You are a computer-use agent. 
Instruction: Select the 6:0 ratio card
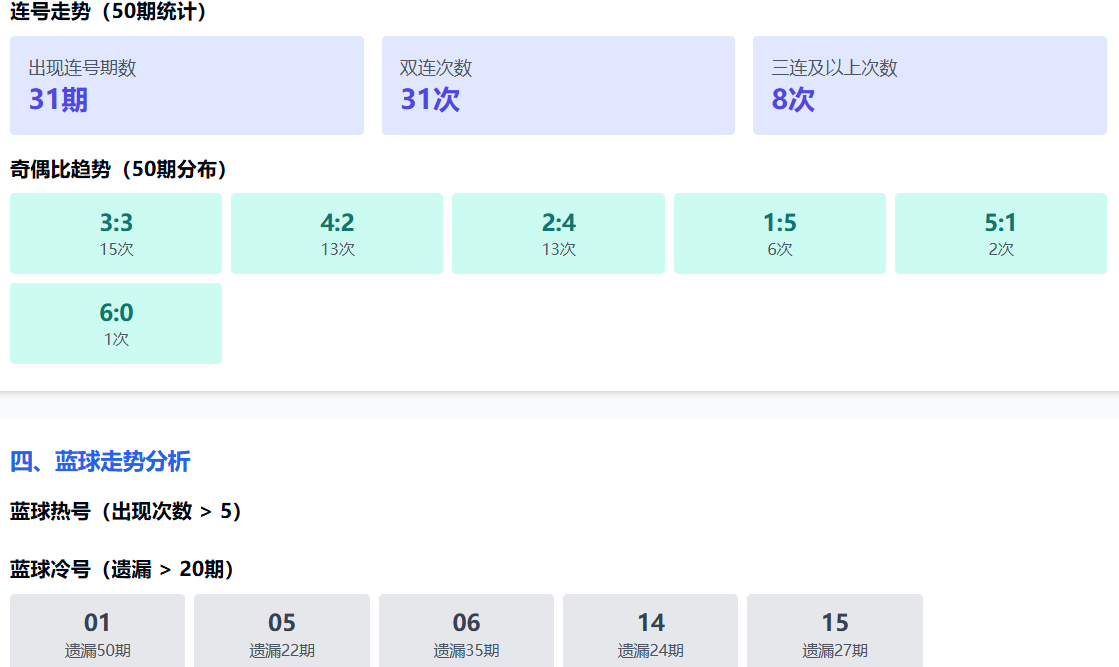pyautogui.click(x=116, y=323)
